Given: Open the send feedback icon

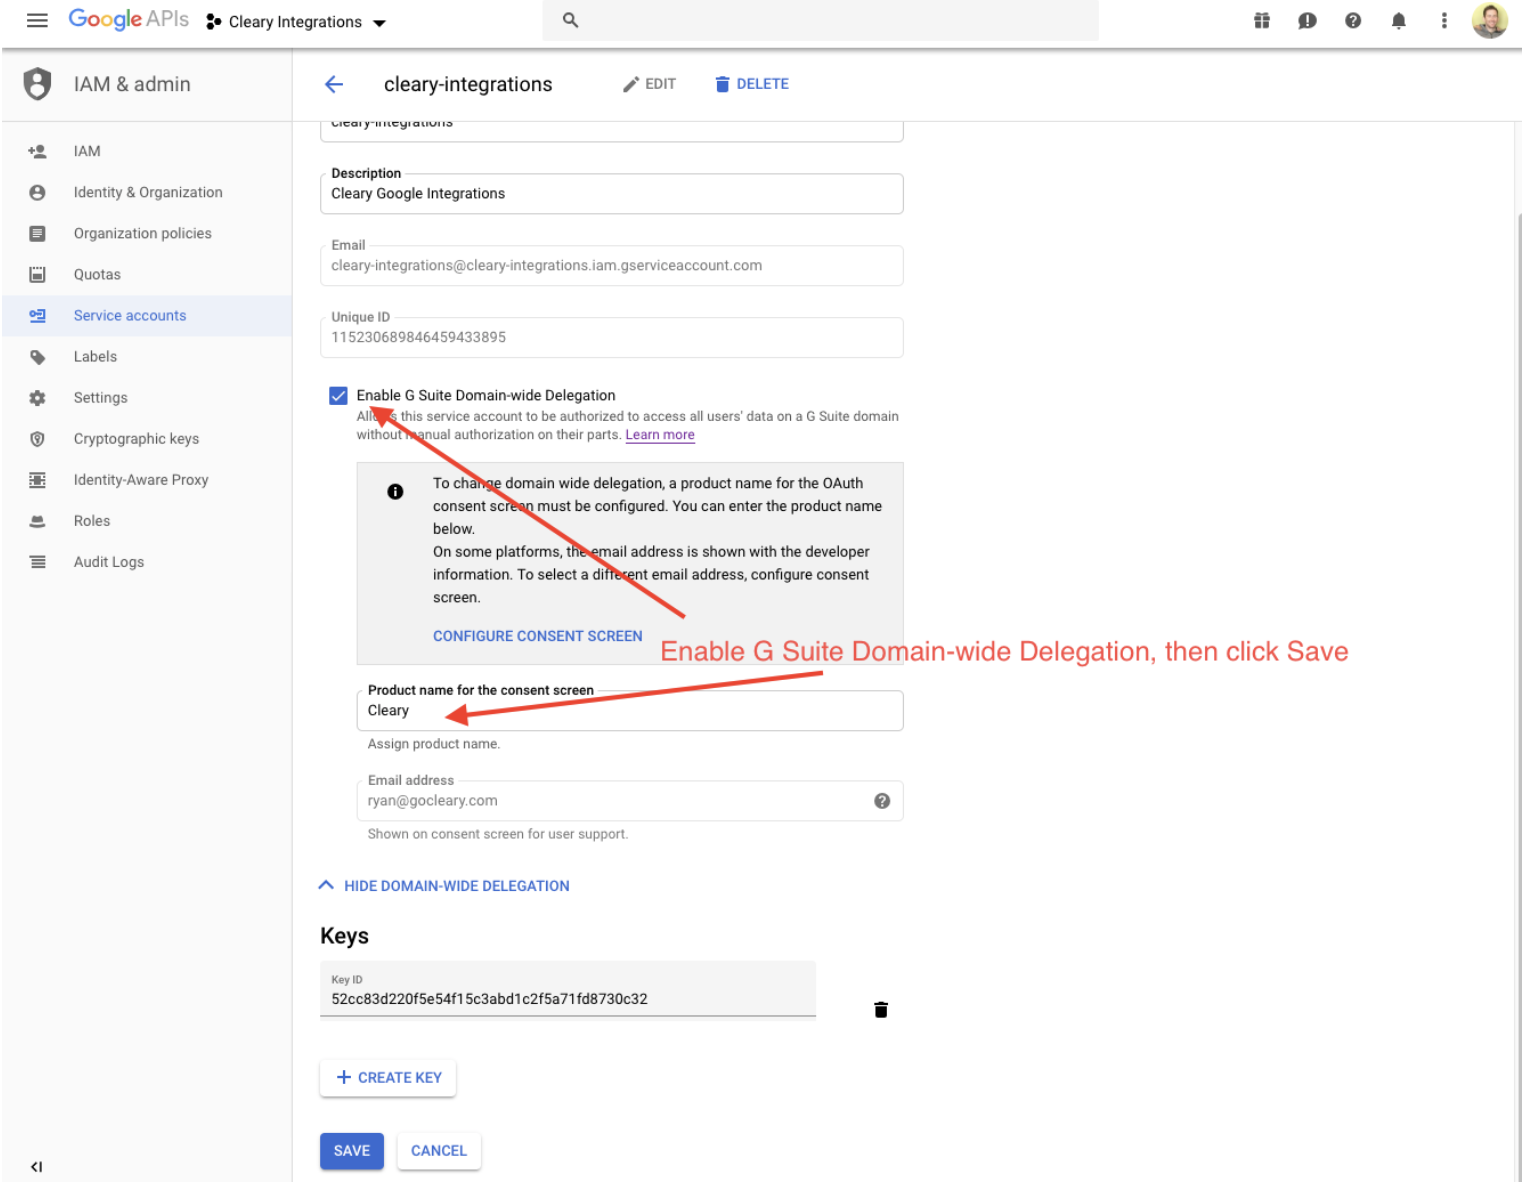Looking at the screenshot, I should tap(1307, 20).
